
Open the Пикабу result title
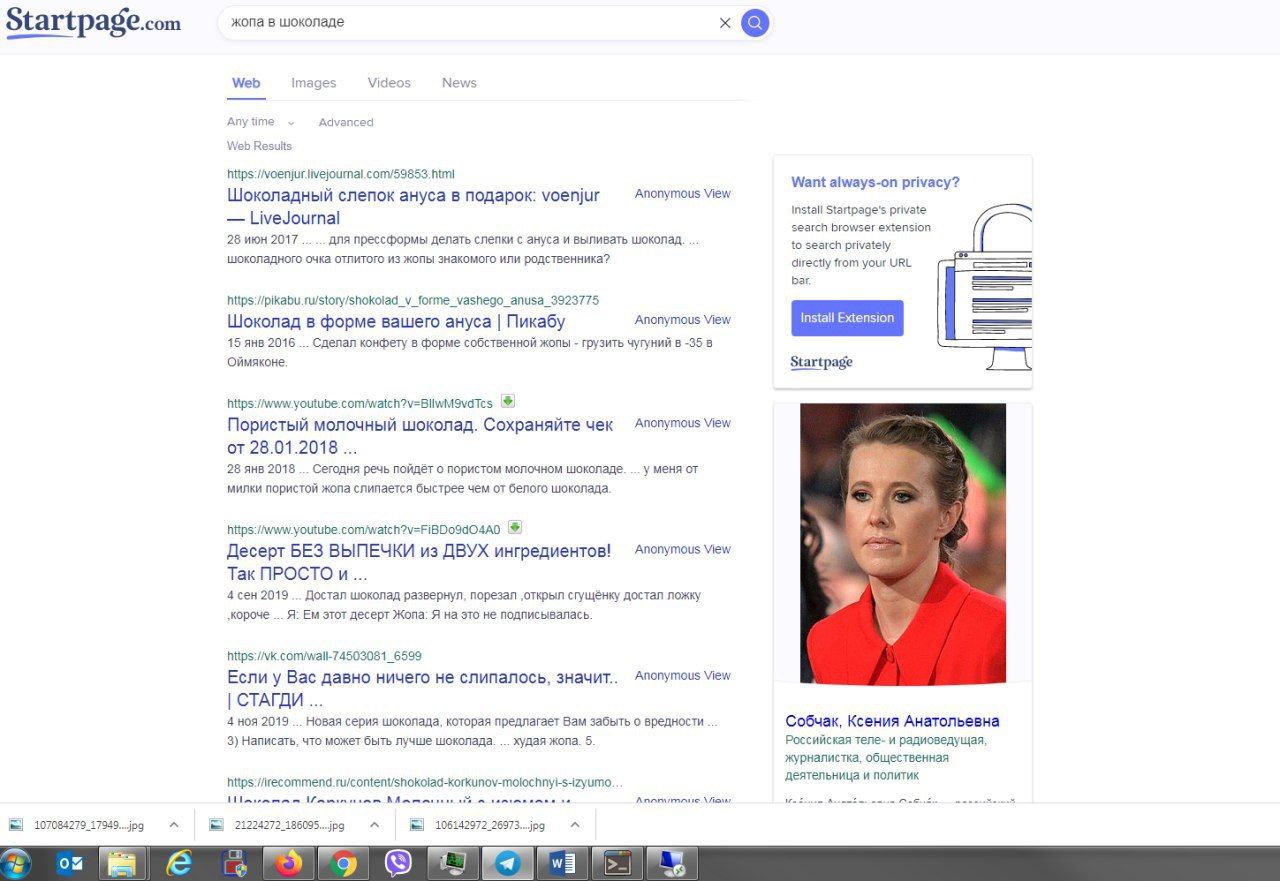(396, 322)
